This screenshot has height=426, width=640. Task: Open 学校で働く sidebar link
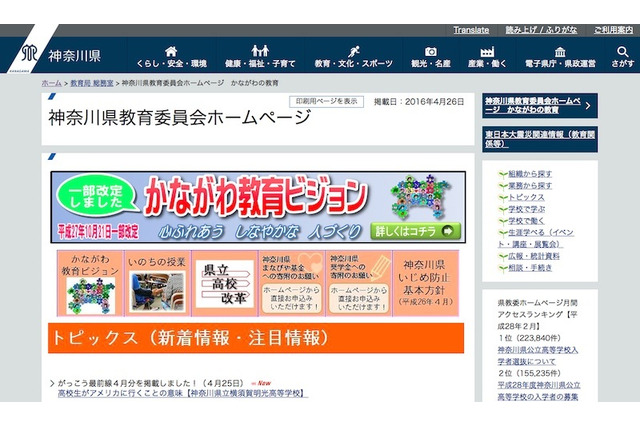click(x=526, y=221)
